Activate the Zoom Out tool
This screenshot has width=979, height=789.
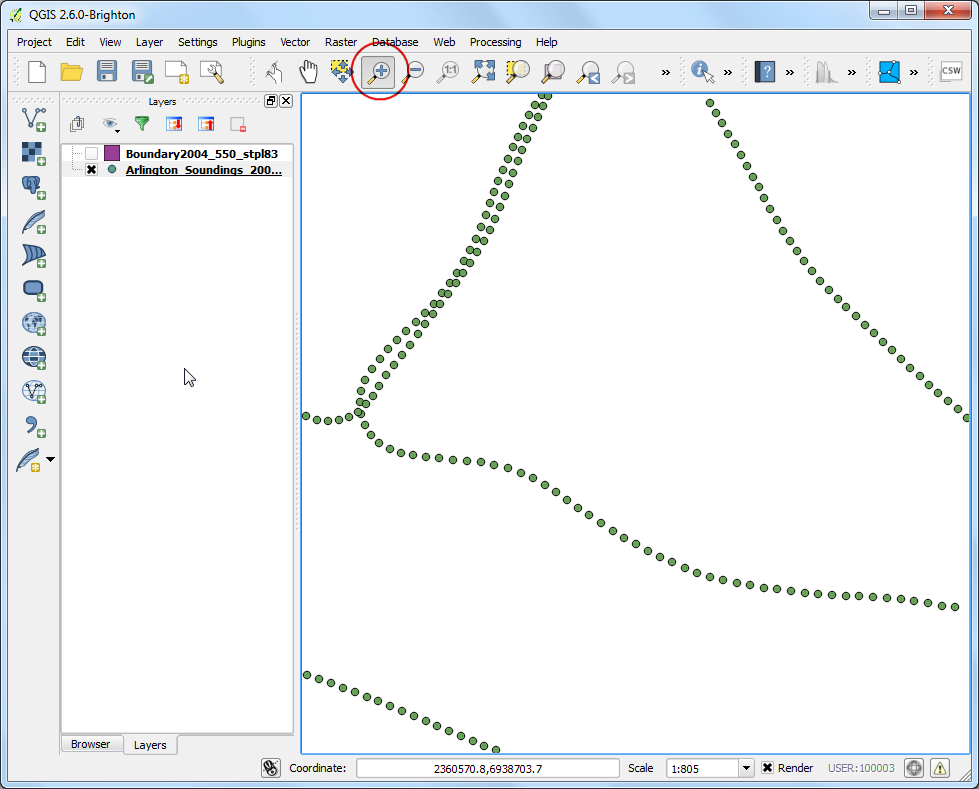tap(413, 72)
